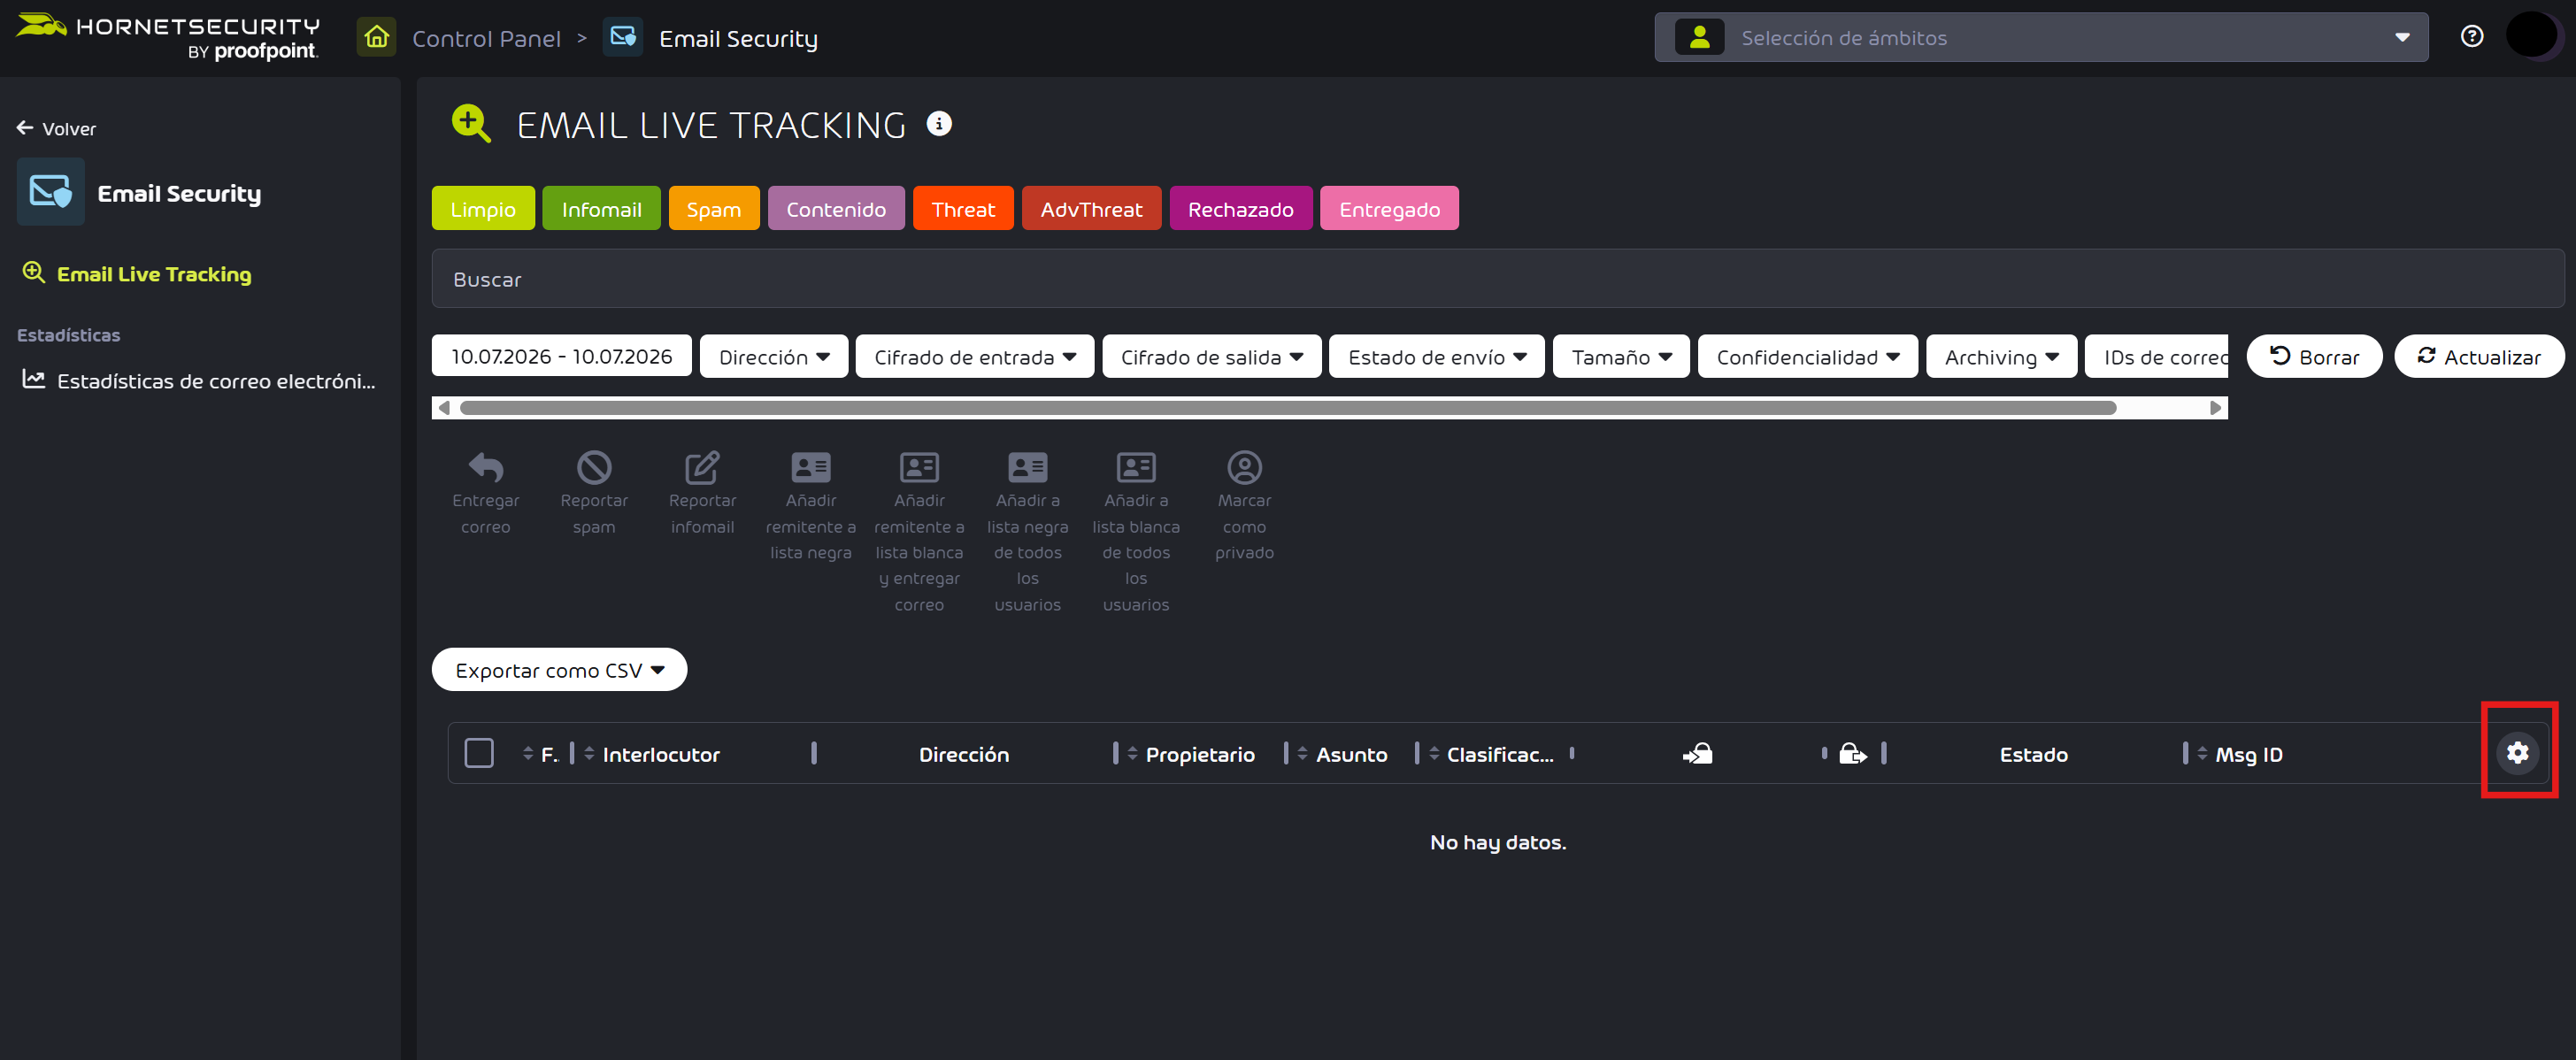Screen dimensions: 2576x1060
Task: Open the Confidencialidad dropdown
Action: pos(1808,357)
